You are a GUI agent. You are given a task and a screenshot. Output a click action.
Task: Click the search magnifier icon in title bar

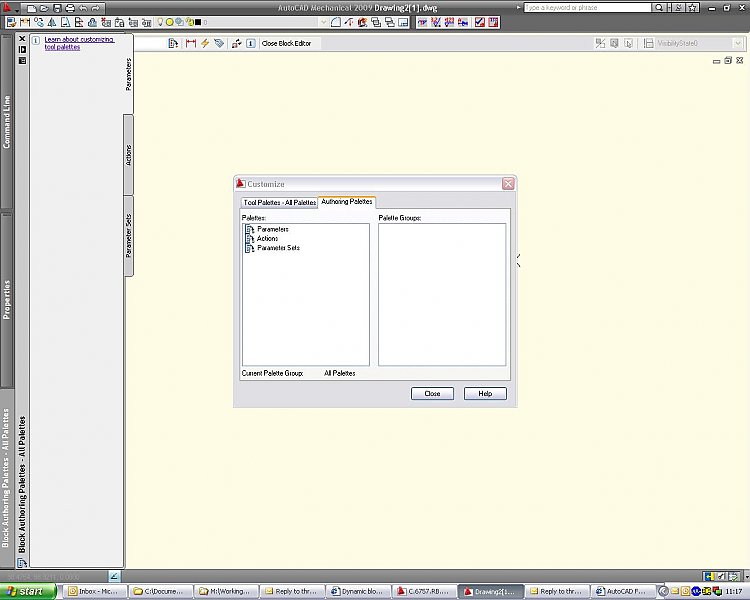[659, 8]
